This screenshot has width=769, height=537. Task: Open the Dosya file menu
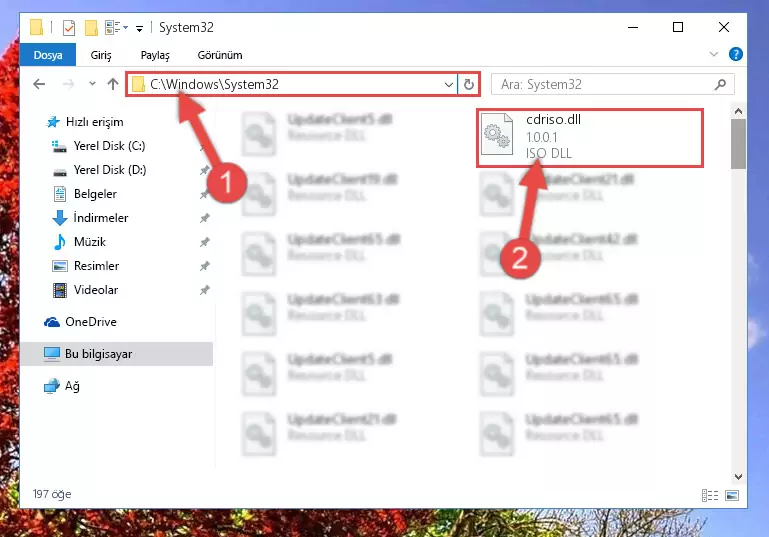[x=48, y=55]
